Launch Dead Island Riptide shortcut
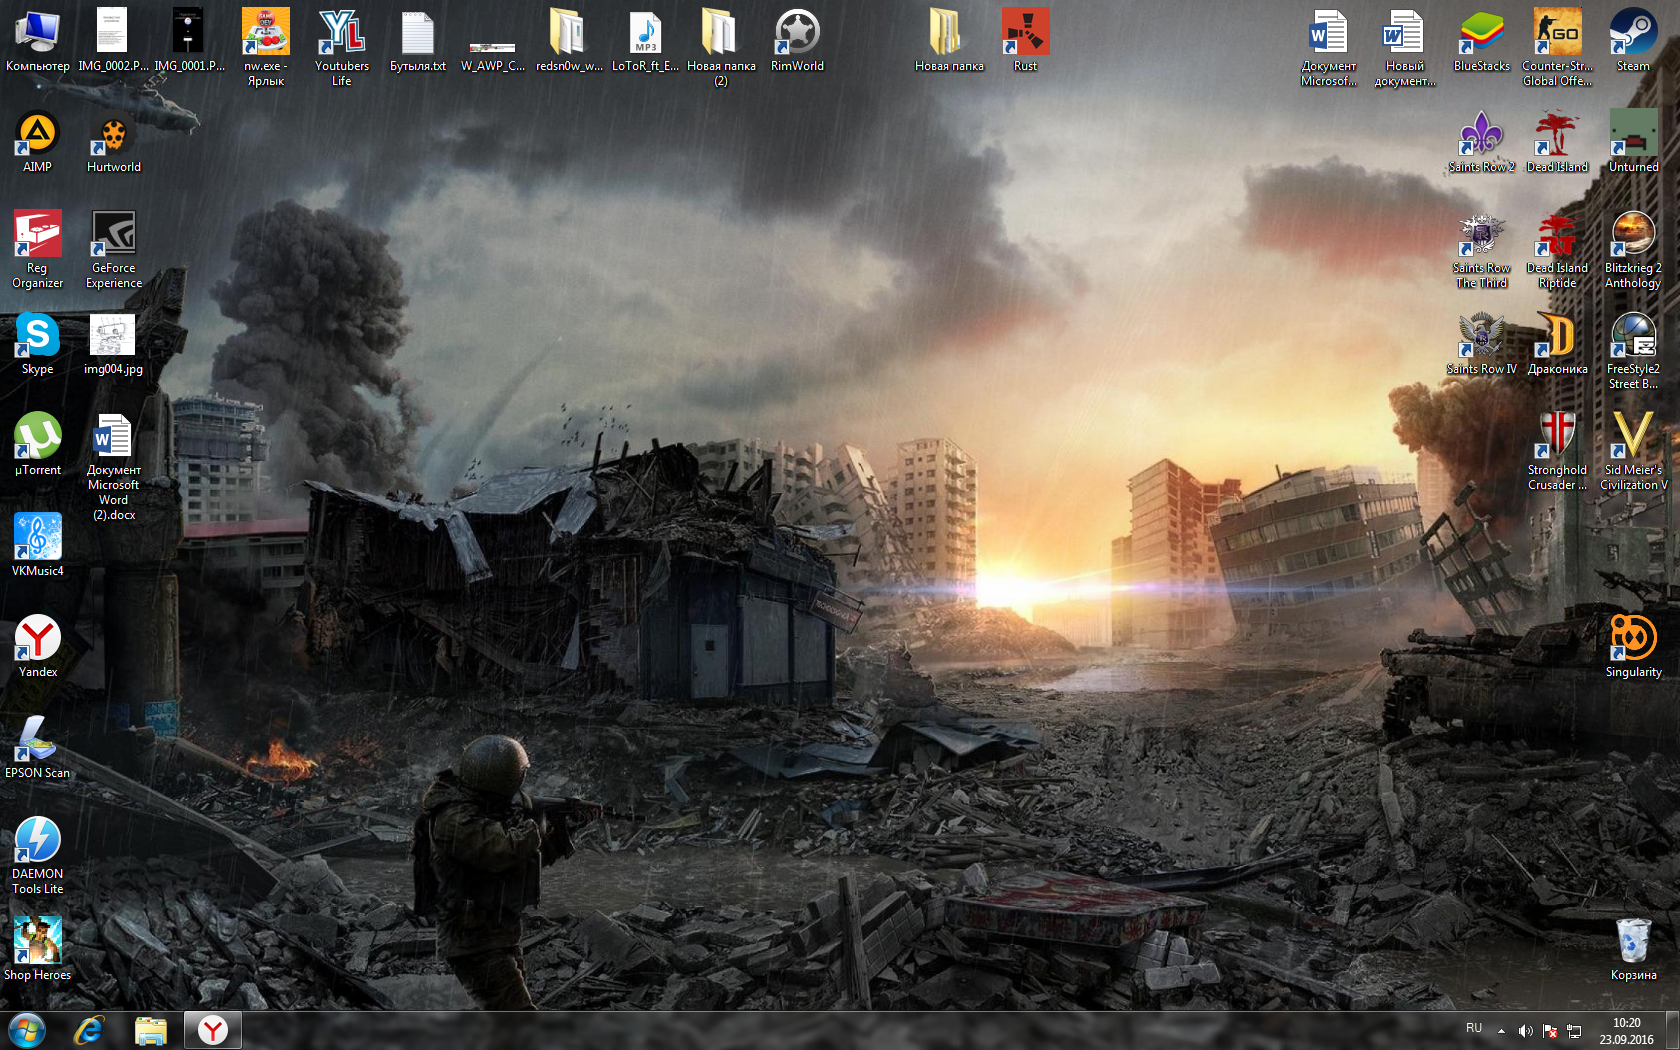 (1557, 250)
